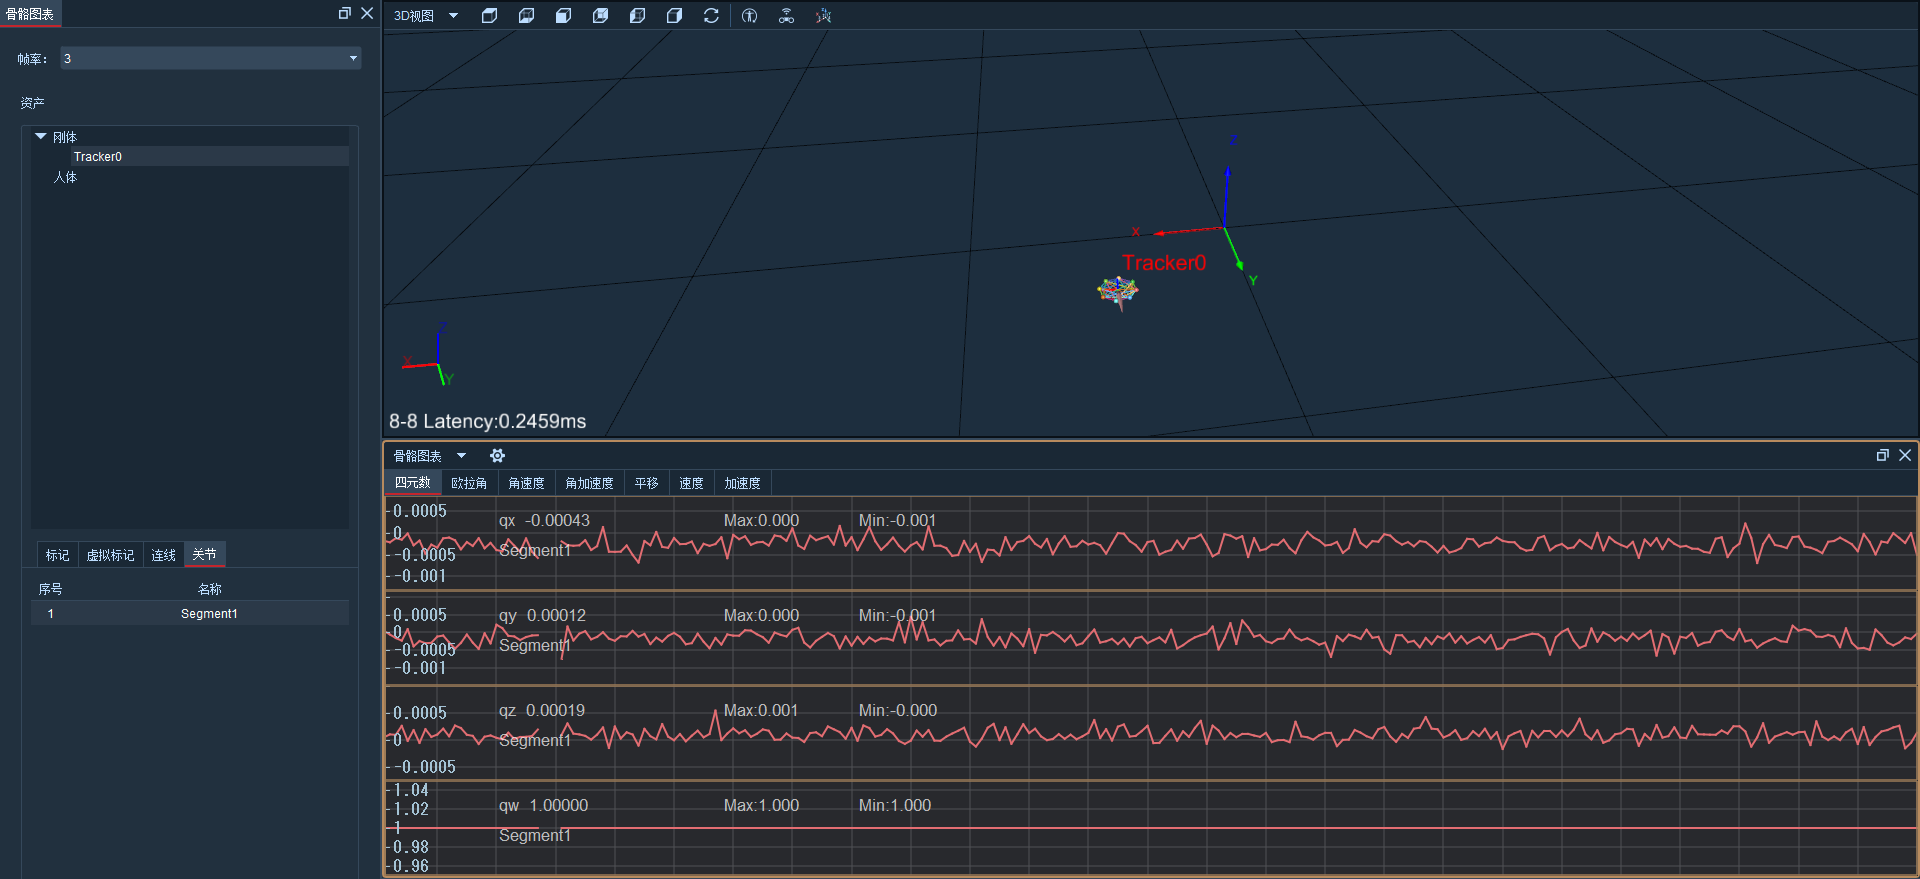Viewport: 1920px width, 879px height.
Task: Click the wireless glasses device icon
Action: coord(787,16)
